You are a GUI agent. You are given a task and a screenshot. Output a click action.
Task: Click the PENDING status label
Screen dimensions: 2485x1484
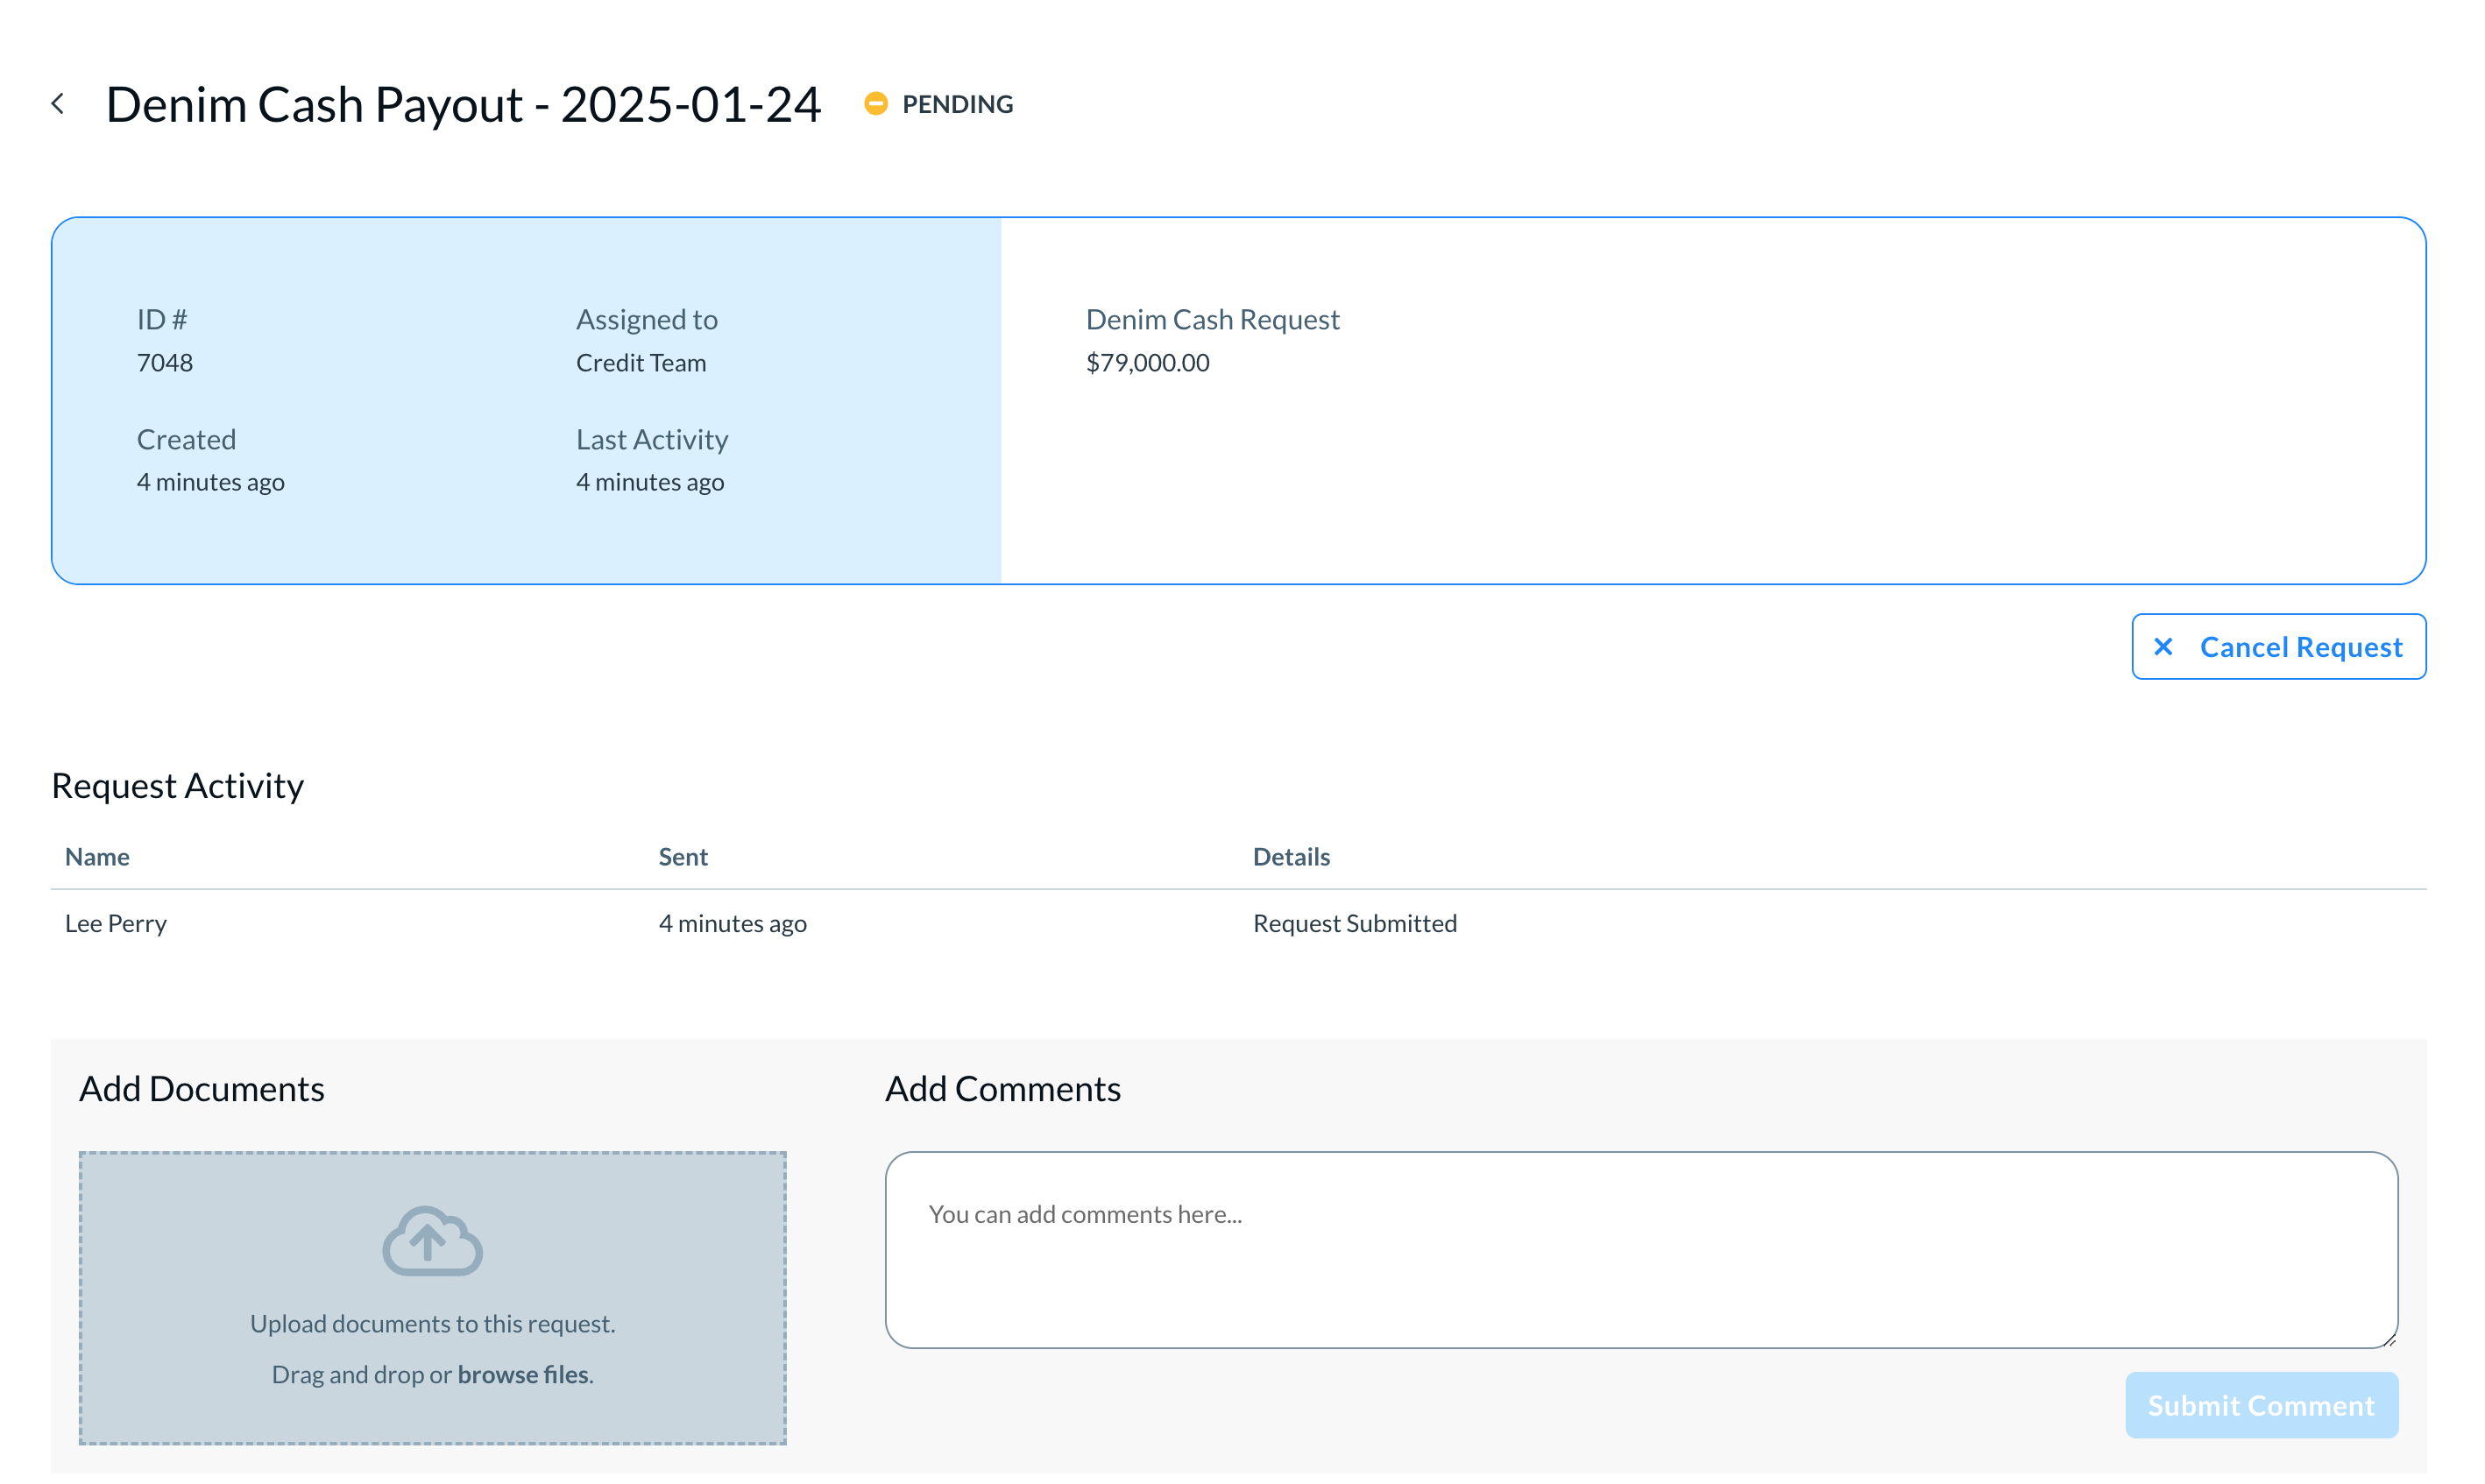click(958, 104)
